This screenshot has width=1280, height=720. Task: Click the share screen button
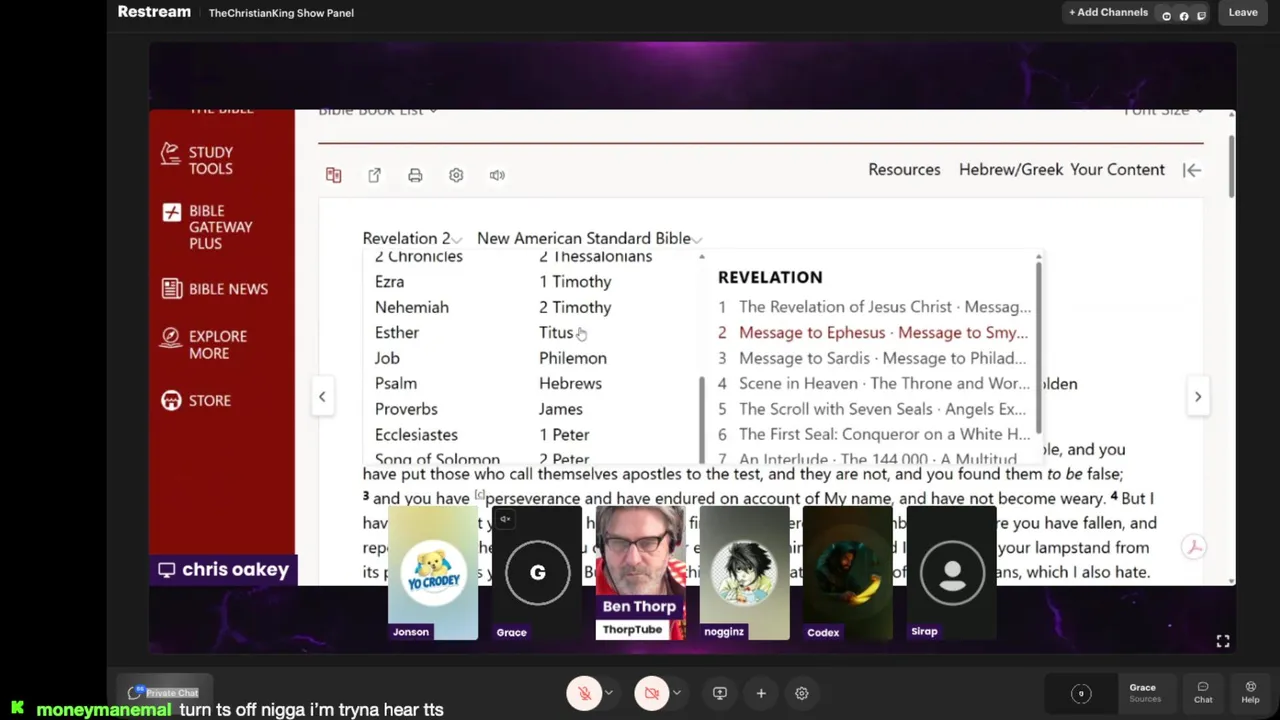720,693
